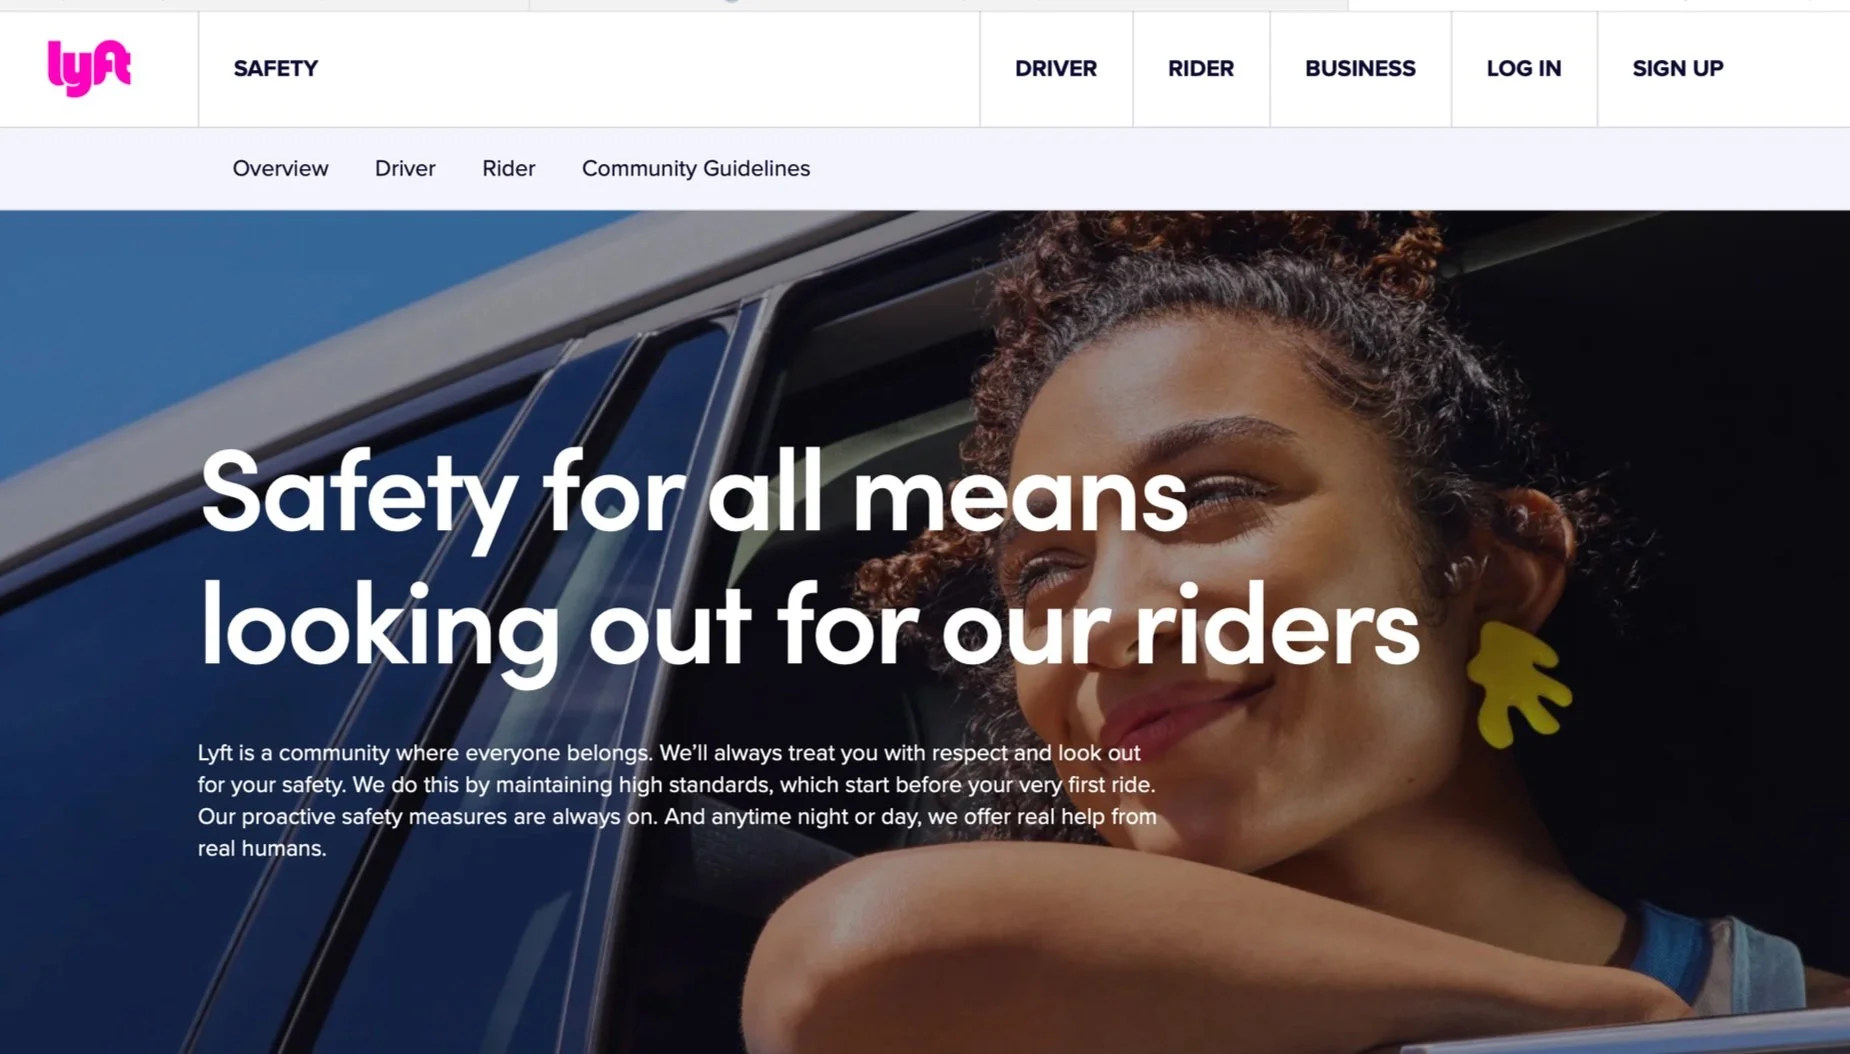Click the paragraph line starting 'Lyft is a community'
Viewport: 1850px width, 1054px height.
pos(669,753)
